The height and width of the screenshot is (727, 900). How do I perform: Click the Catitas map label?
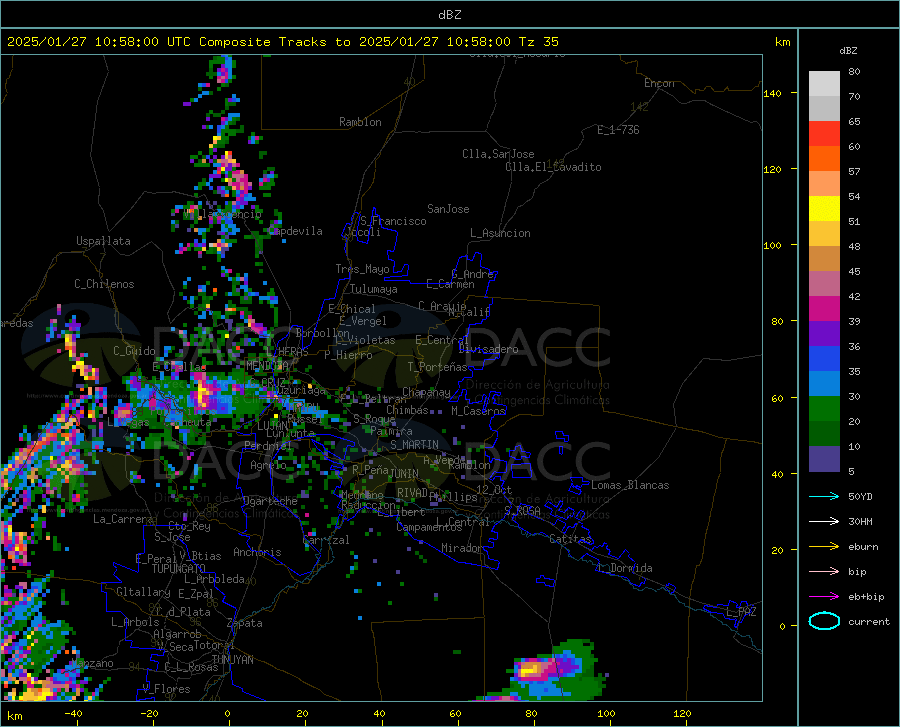tap(571, 539)
